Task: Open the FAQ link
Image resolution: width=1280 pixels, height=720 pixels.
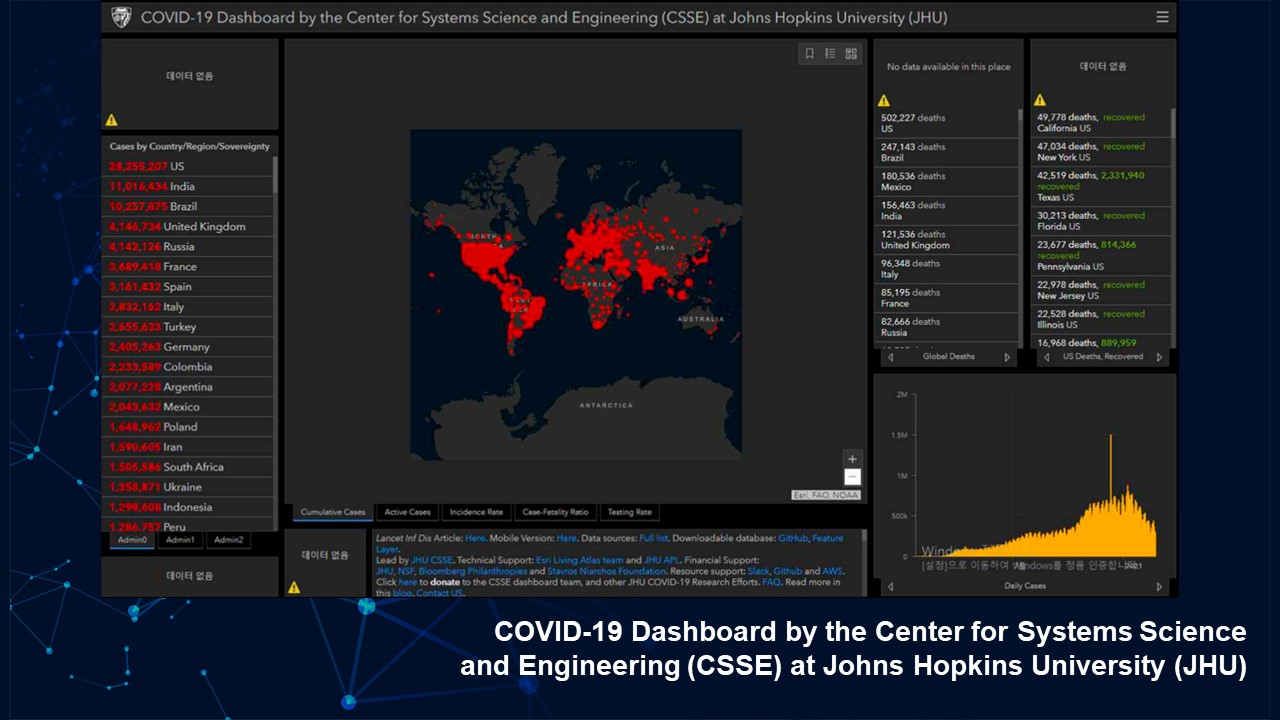Action: tap(771, 582)
